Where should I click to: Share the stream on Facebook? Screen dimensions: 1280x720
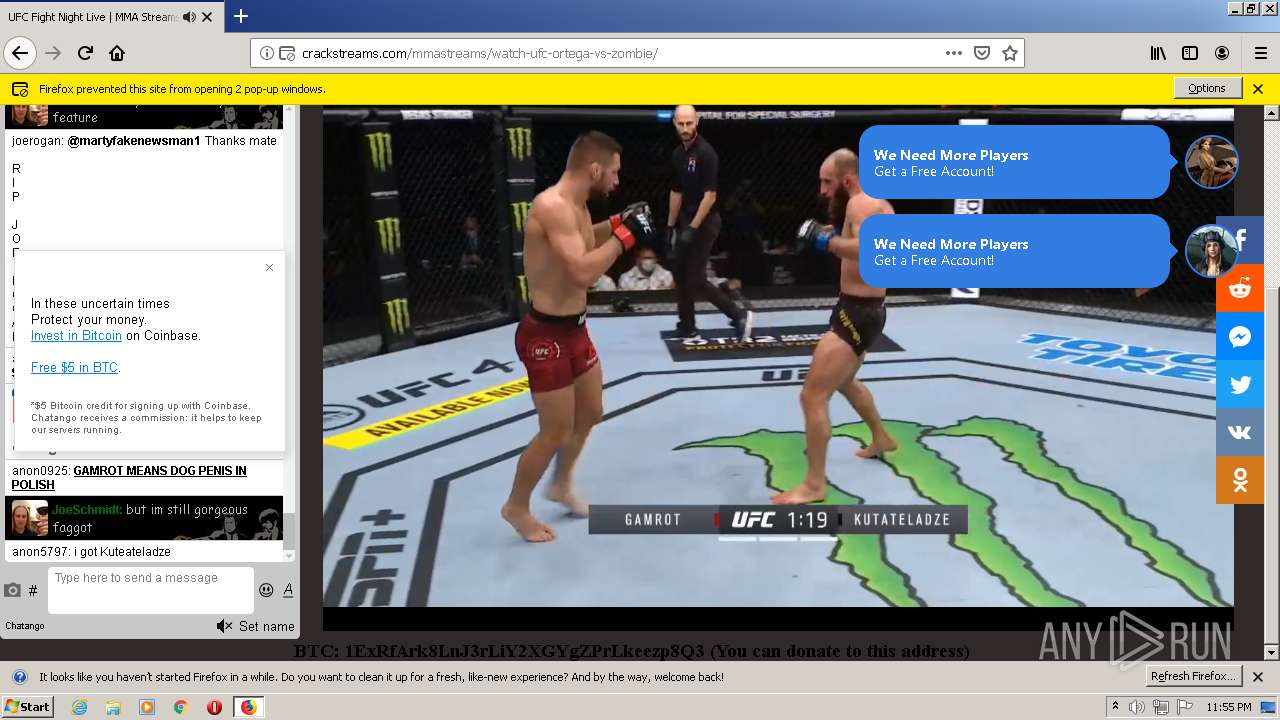coord(1240,240)
